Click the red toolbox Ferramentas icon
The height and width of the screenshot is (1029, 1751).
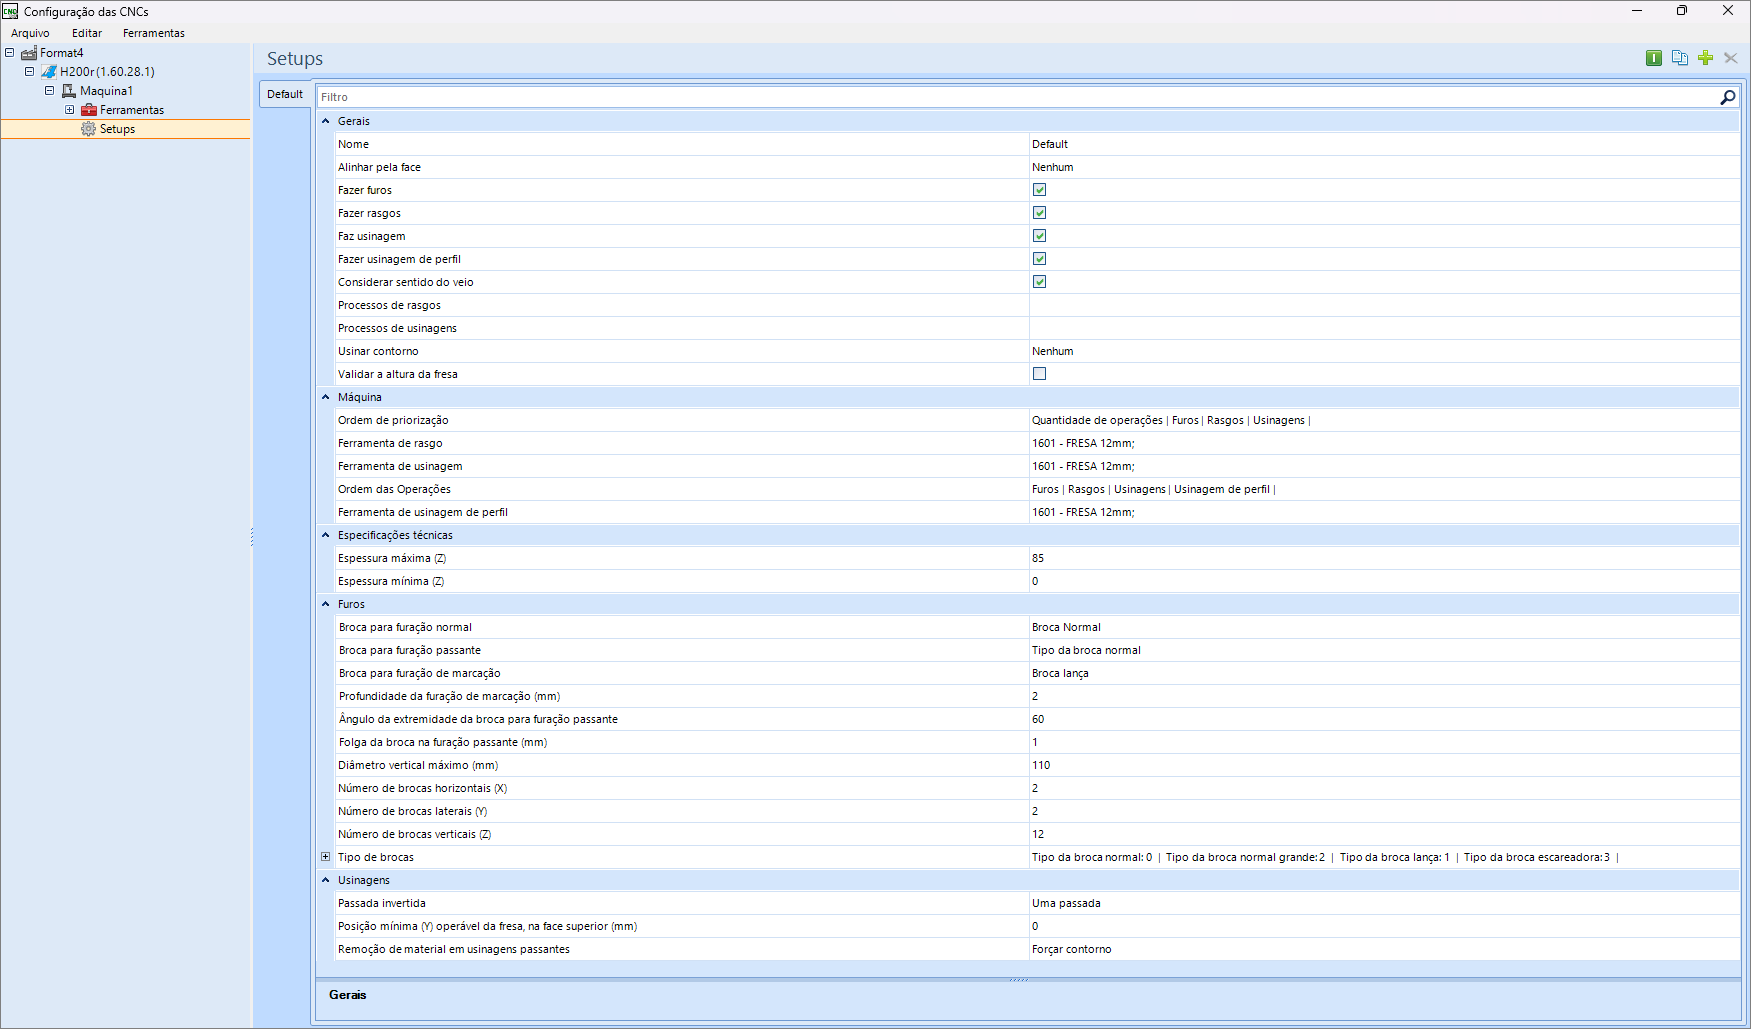point(89,110)
